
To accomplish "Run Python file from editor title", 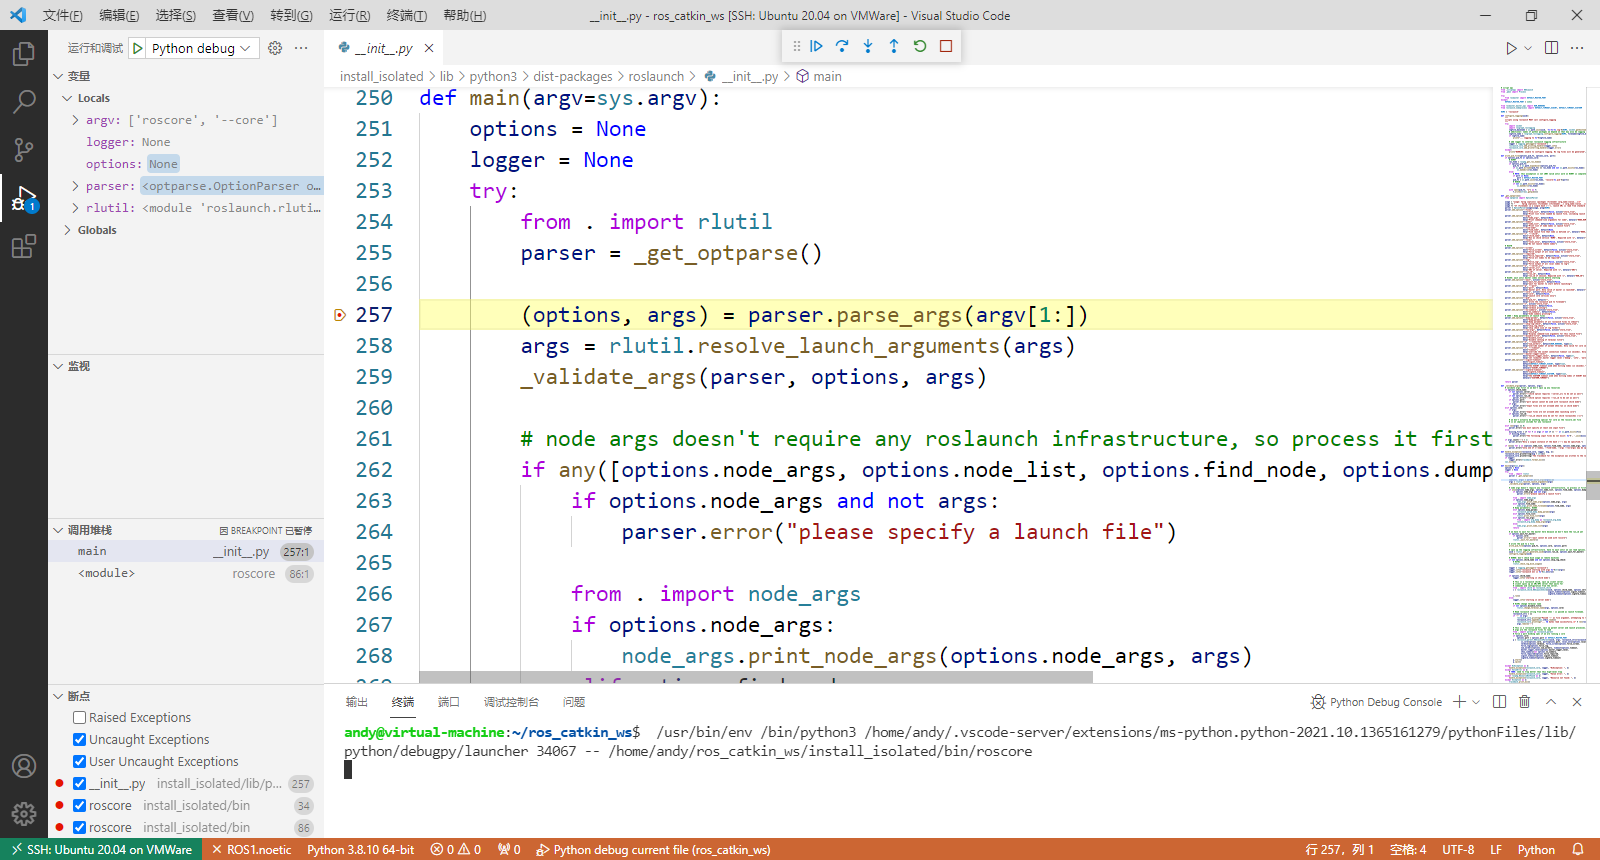I will point(1511,48).
